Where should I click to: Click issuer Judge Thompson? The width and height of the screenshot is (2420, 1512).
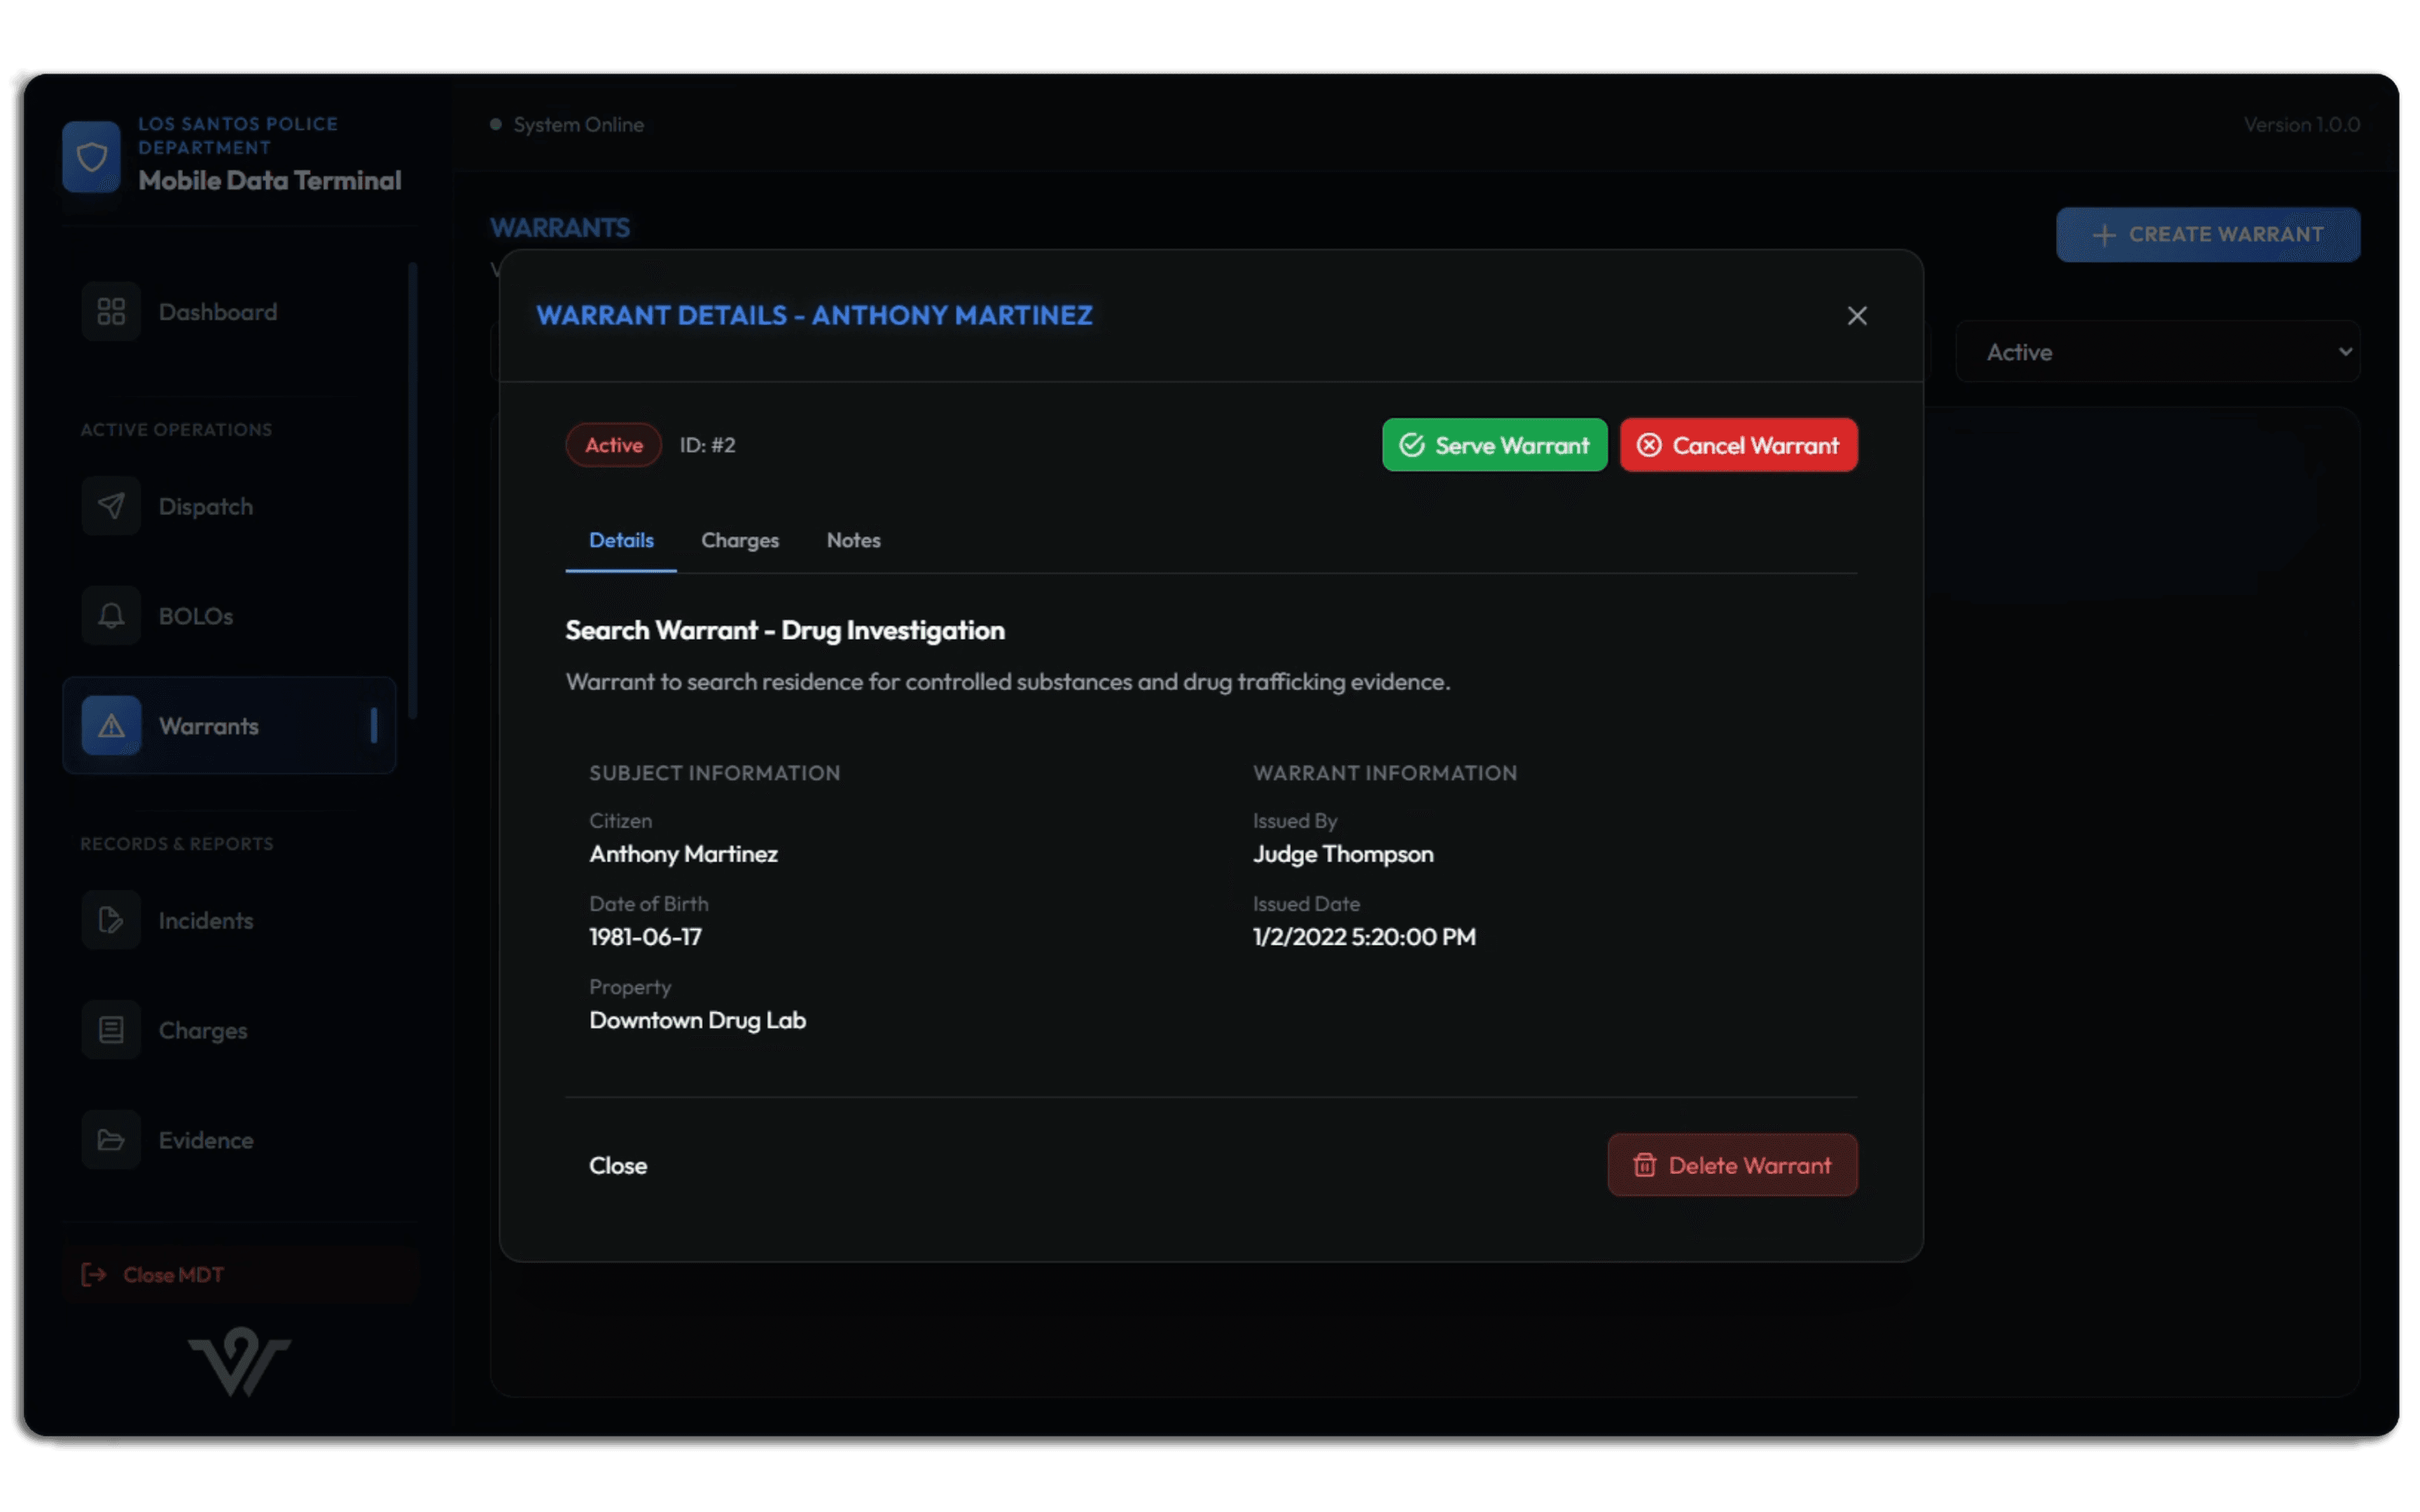pos(1343,854)
